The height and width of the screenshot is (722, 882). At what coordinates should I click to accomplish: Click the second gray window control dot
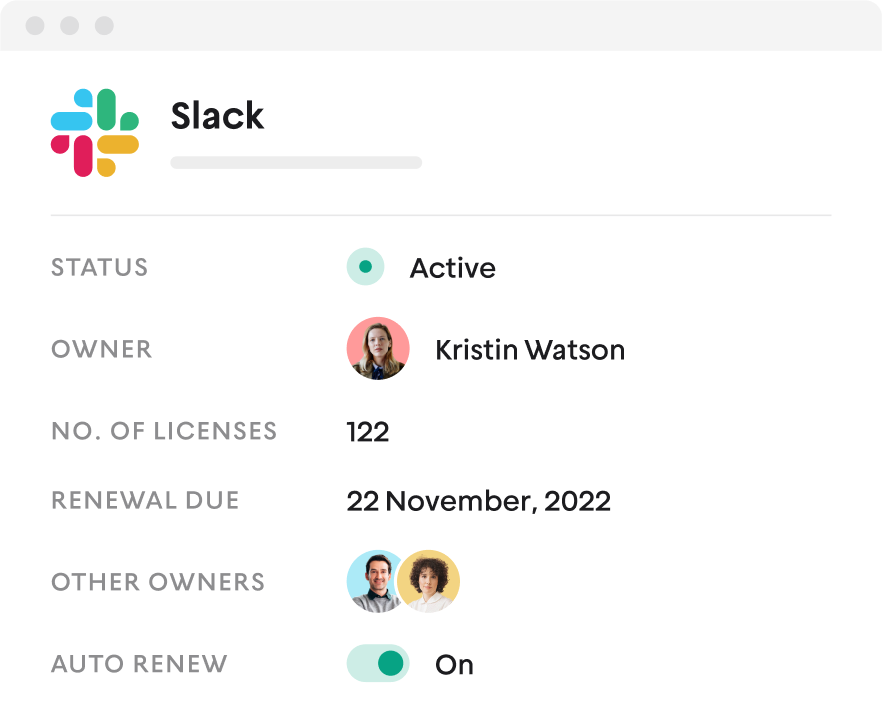pyautogui.click(x=70, y=25)
